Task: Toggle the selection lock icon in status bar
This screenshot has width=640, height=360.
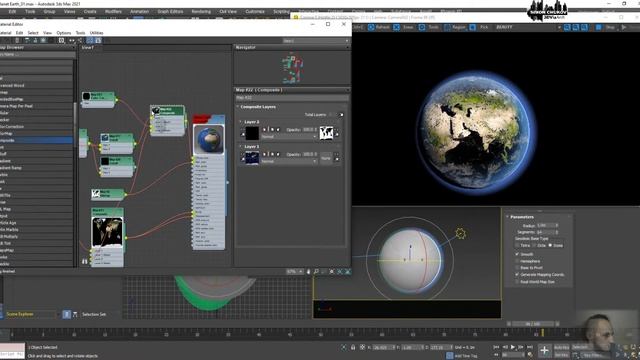Action: tap(353, 347)
